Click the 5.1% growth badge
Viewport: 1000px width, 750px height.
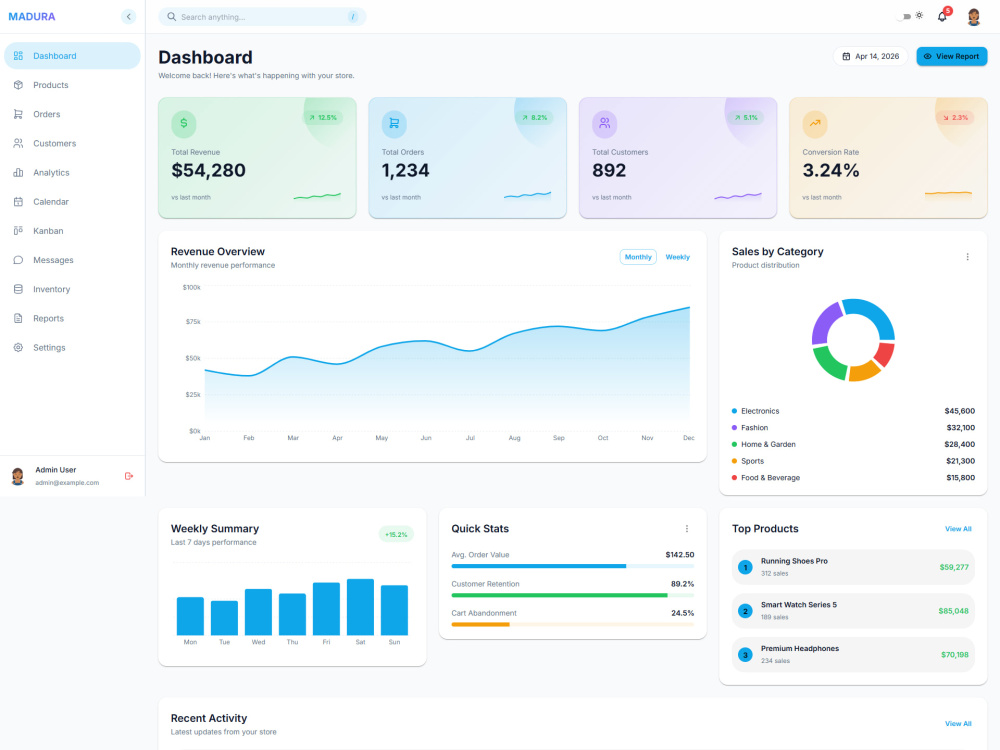(x=745, y=117)
